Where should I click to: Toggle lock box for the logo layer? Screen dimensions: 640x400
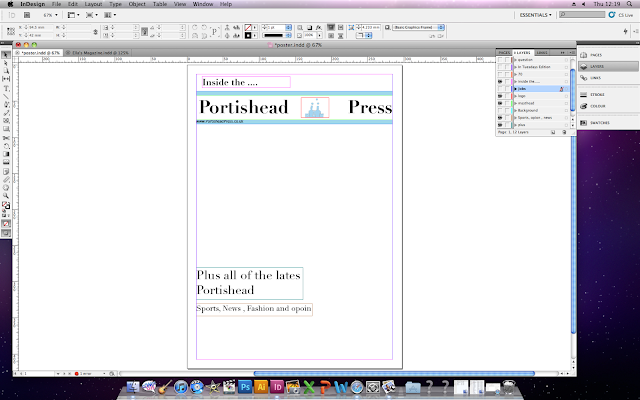click(507, 96)
